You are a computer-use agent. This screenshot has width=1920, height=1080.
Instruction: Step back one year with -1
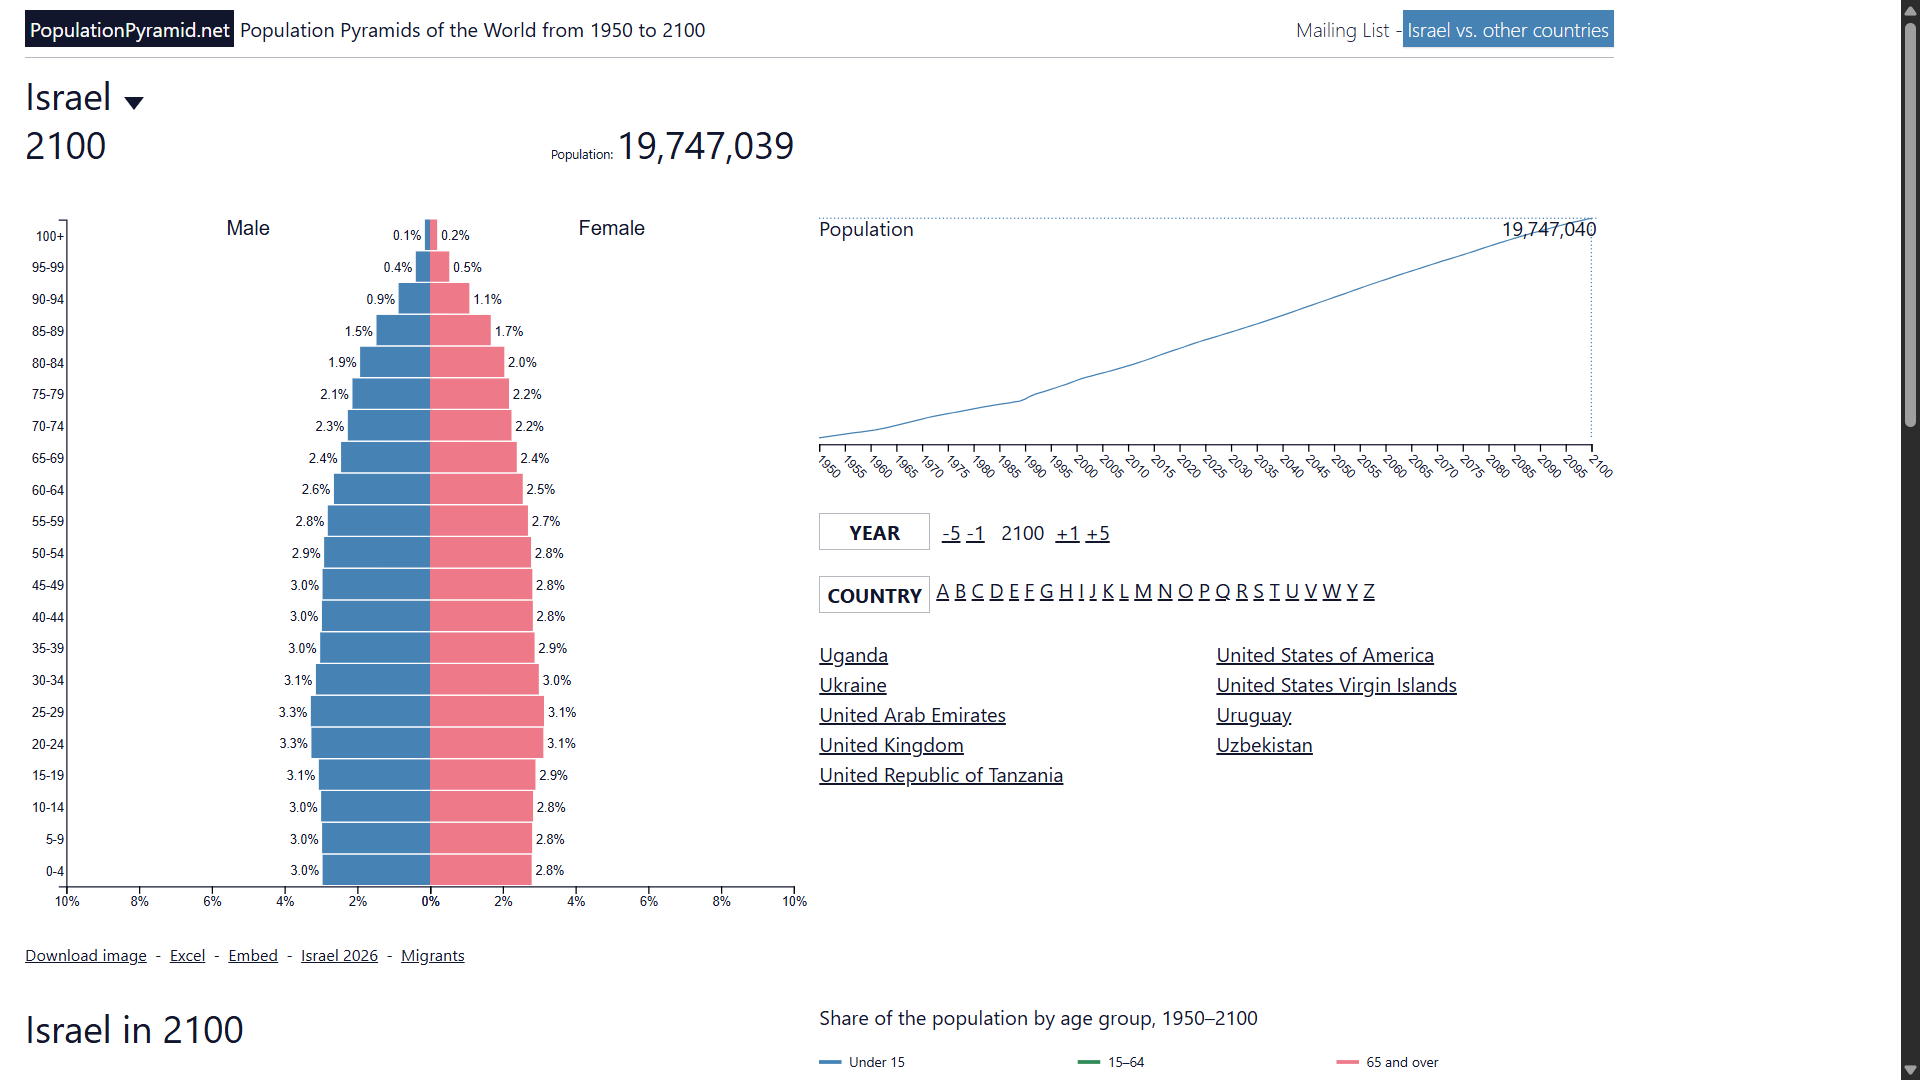(x=976, y=533)
